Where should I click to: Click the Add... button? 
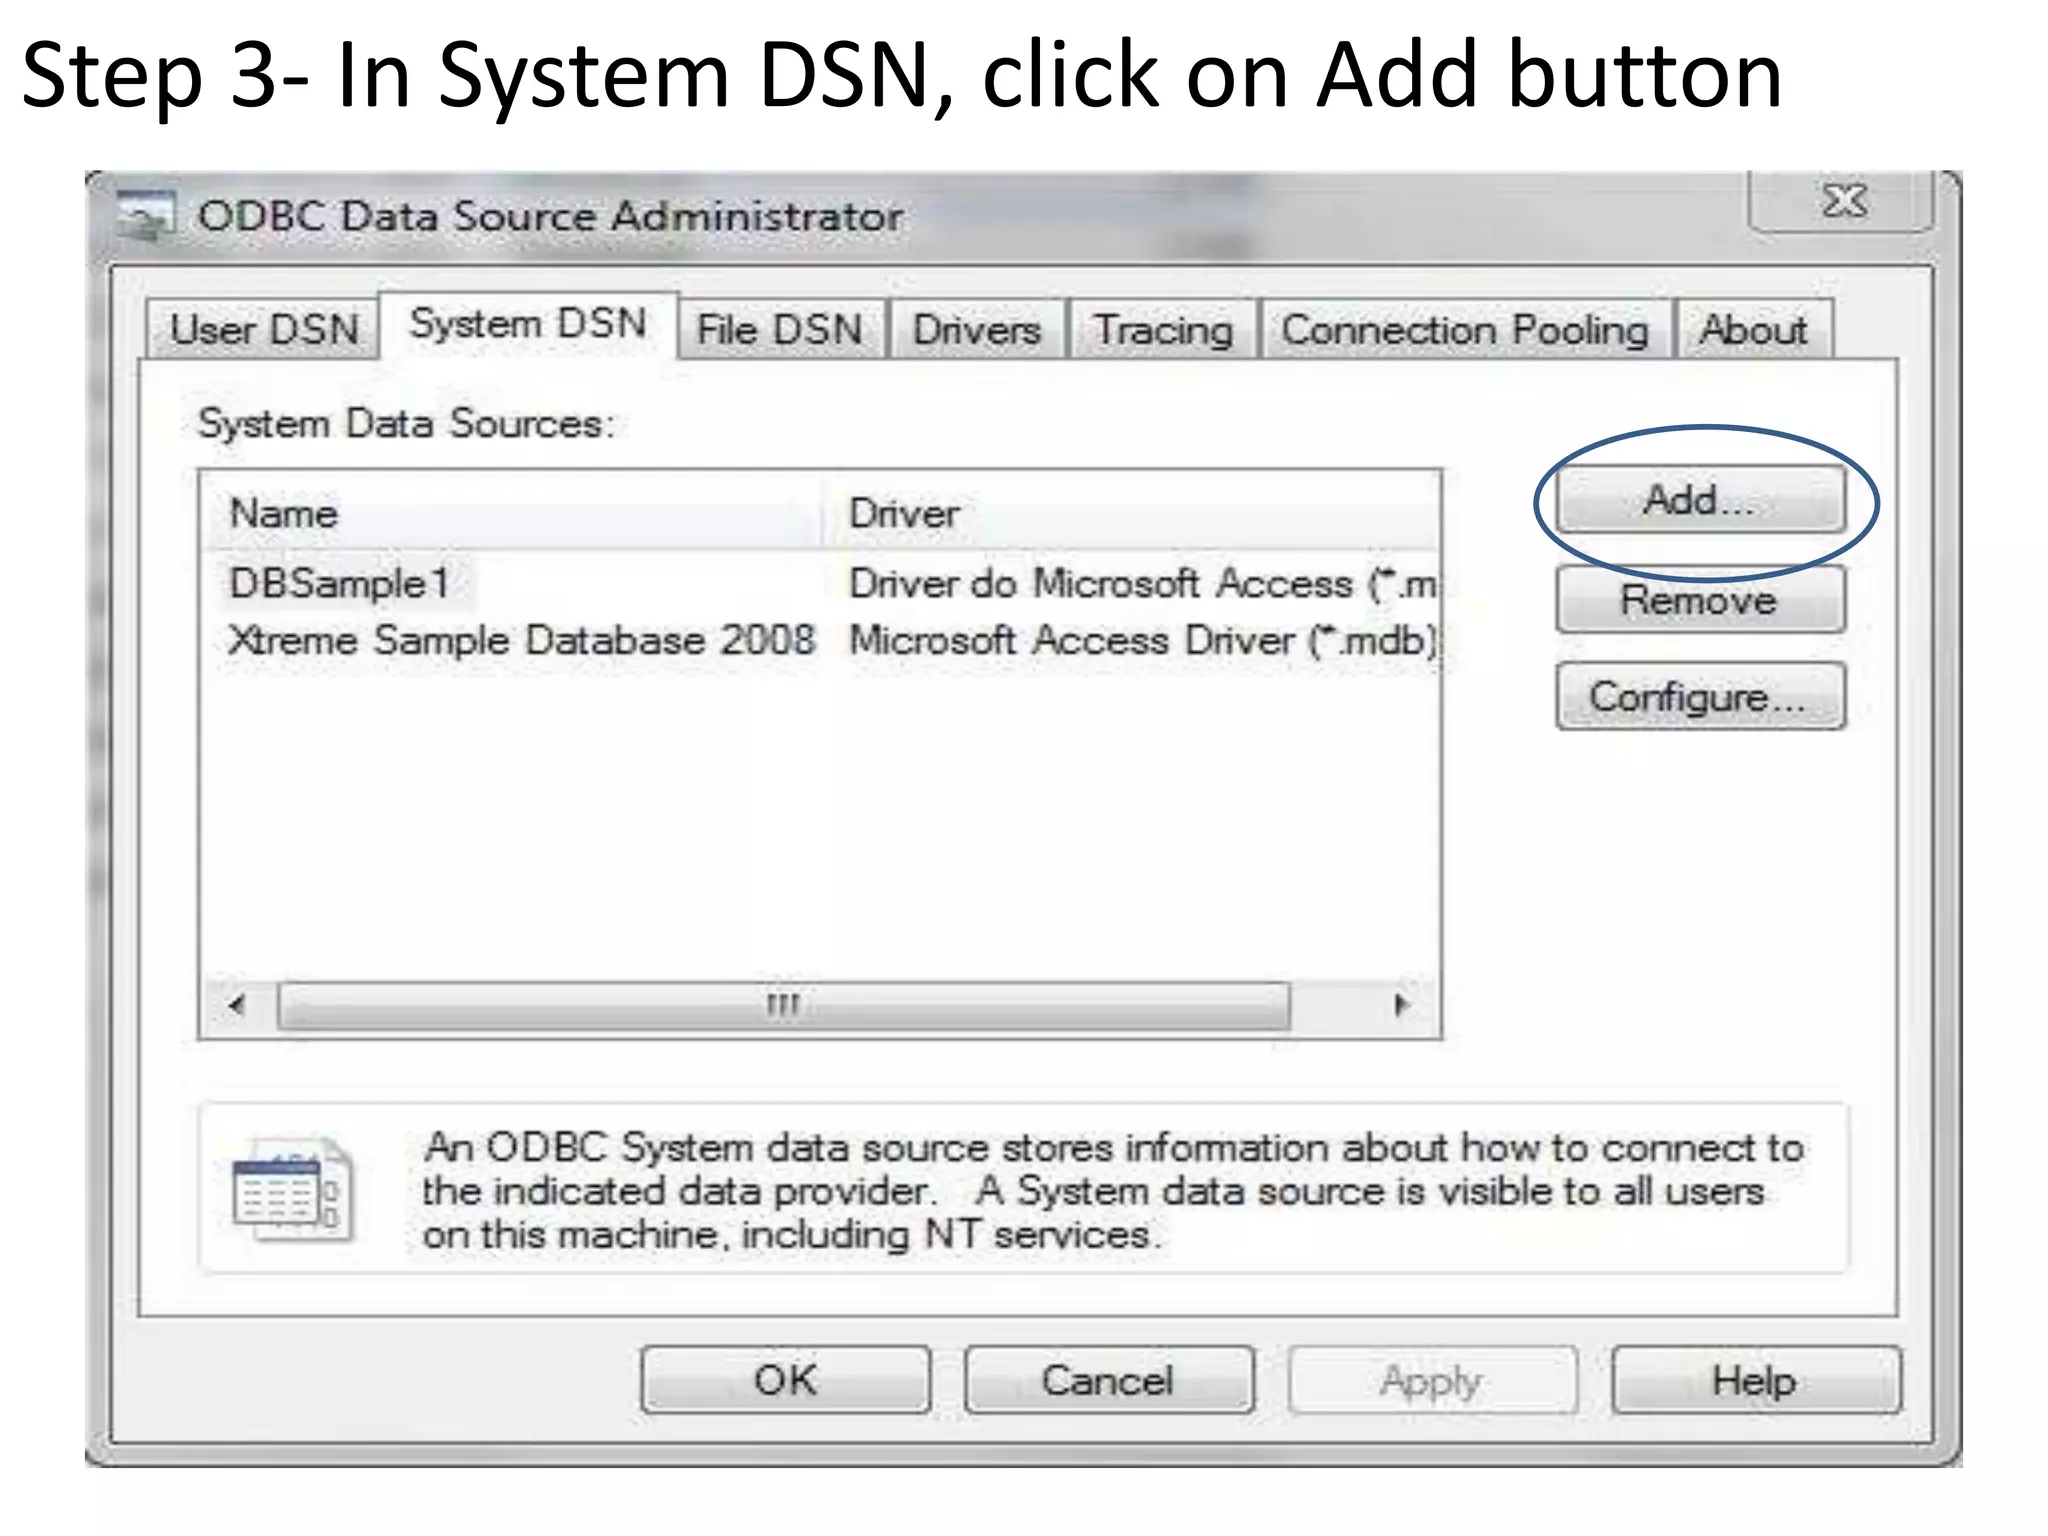(1699, 500)
